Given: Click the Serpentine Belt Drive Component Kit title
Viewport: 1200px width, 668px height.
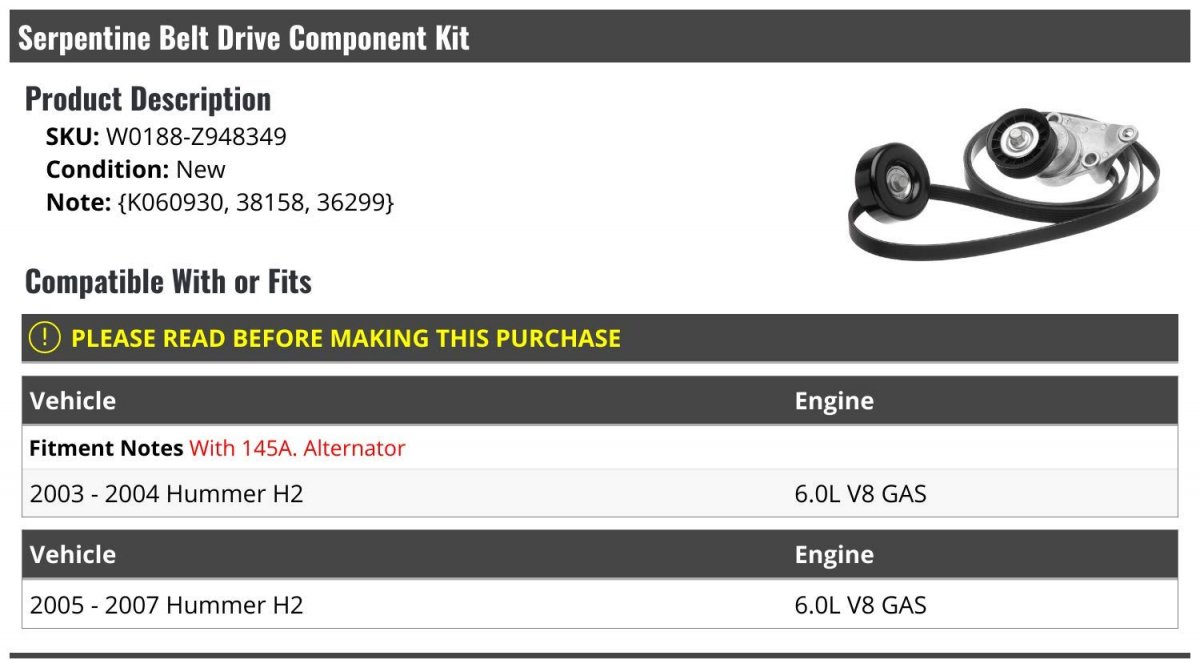Looking at the screenshot, I should coord(244,39).
